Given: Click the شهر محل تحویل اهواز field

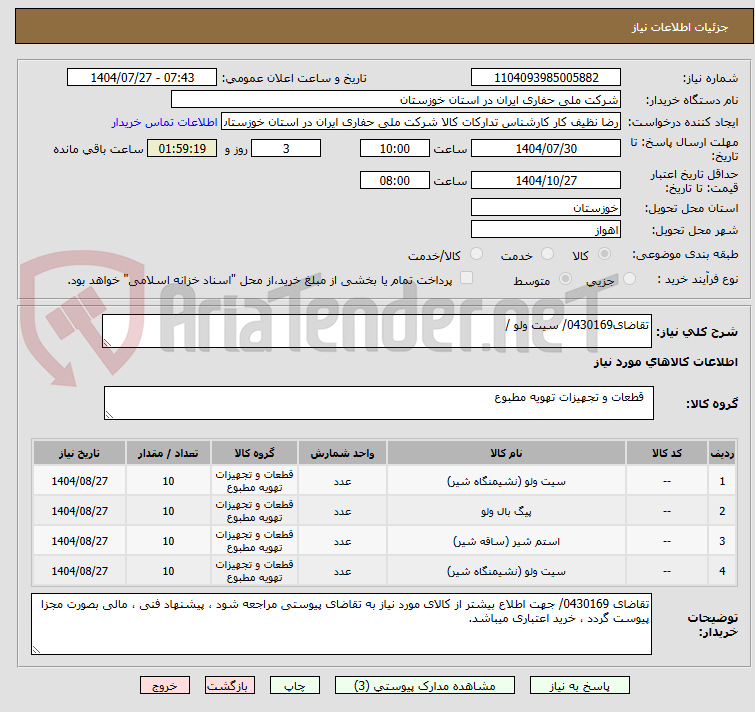Looking at the screenshot, I should [x=546, y=230].
